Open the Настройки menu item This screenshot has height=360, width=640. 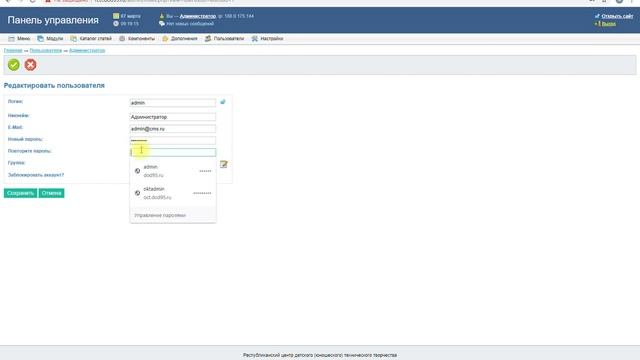pos(267,38)
